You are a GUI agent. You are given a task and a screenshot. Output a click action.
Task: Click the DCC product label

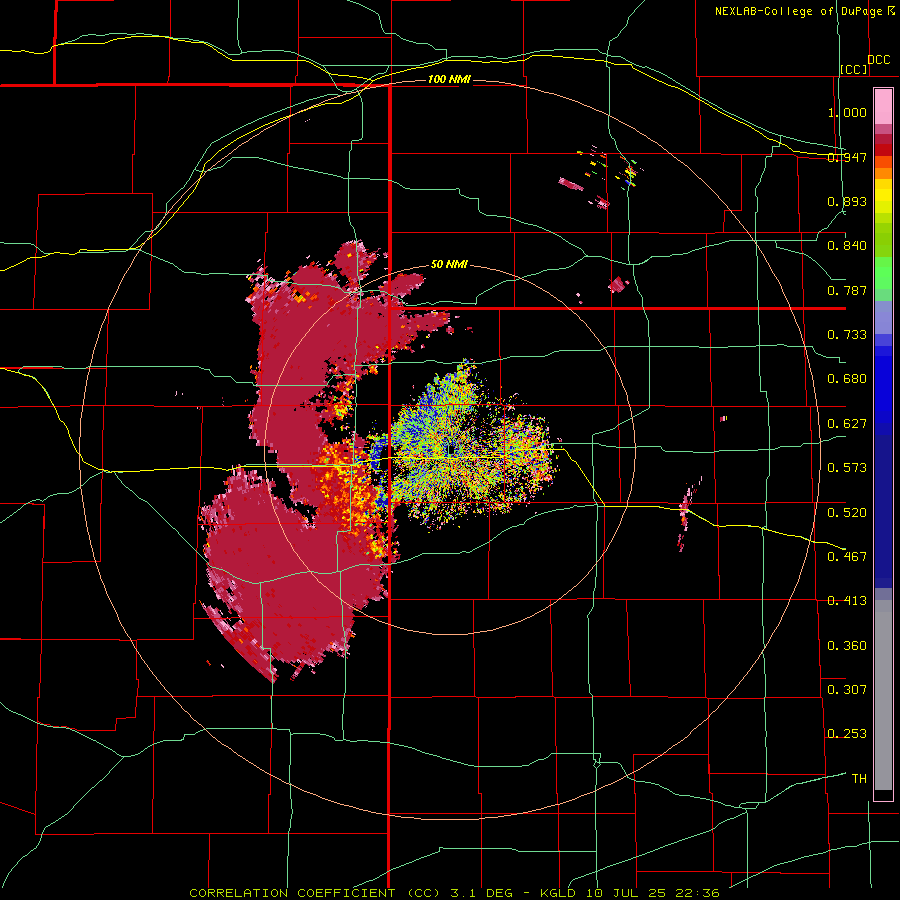[878, 60]
